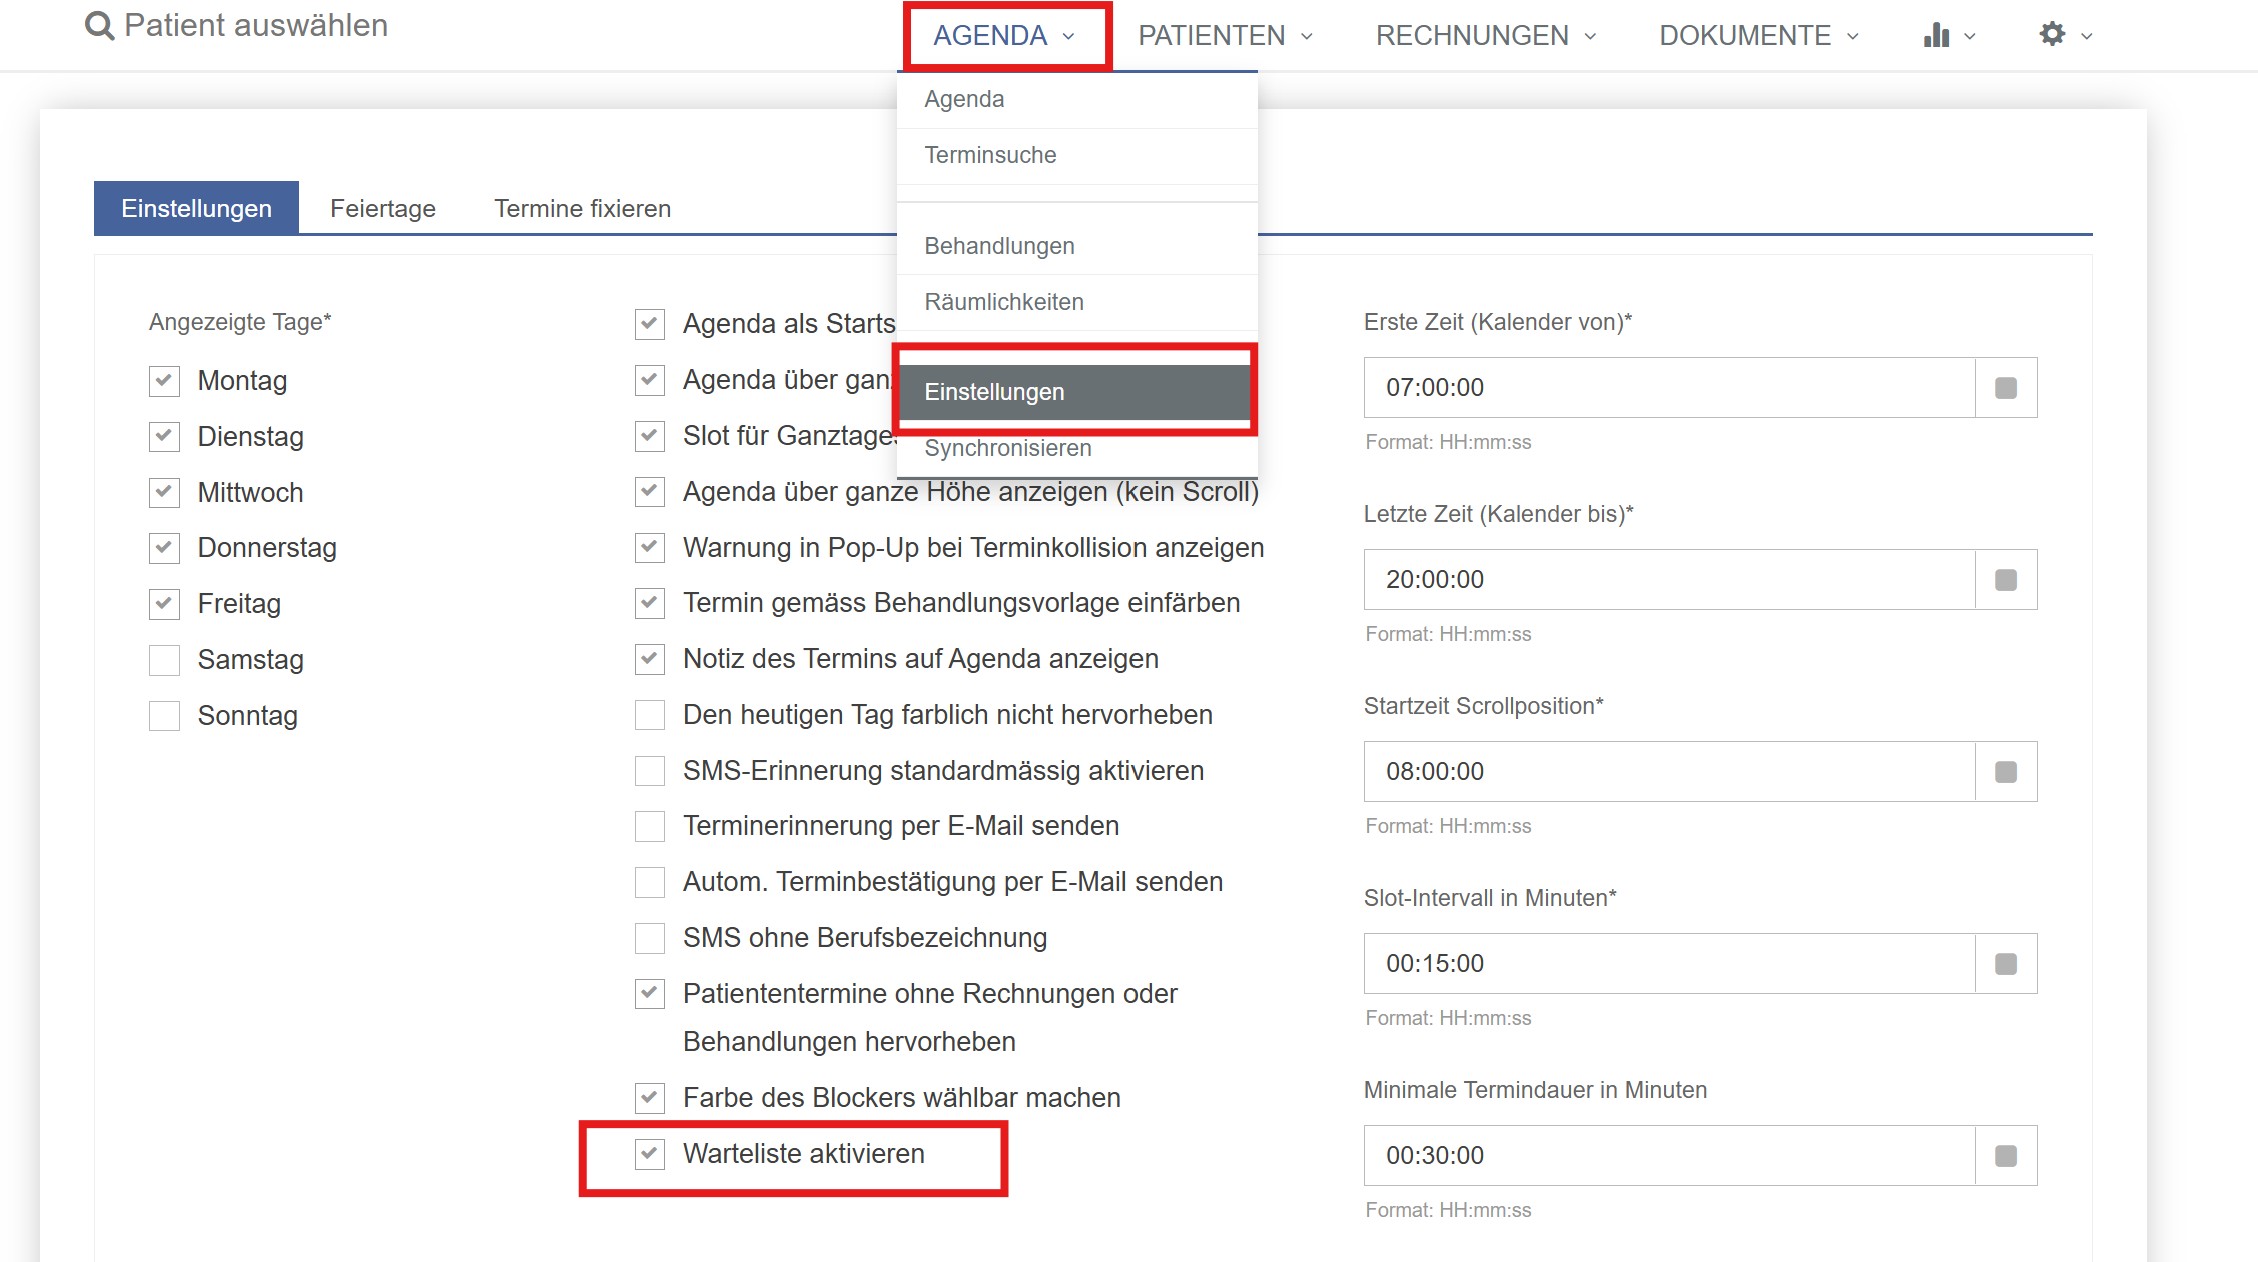The image size is (2258, 1262).
Task: Expand the PATIENTEN dropdown menu
Action: [x=1225, y=36]
